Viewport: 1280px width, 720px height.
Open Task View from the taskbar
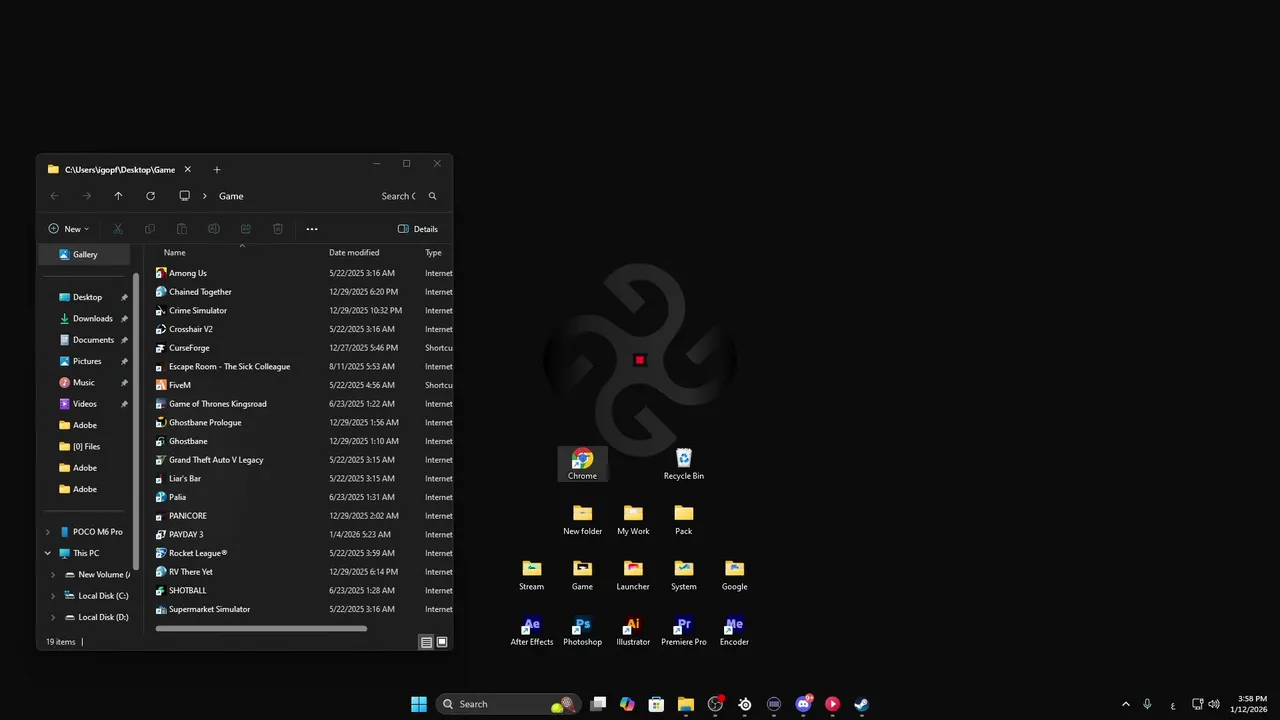click(598, 704)
